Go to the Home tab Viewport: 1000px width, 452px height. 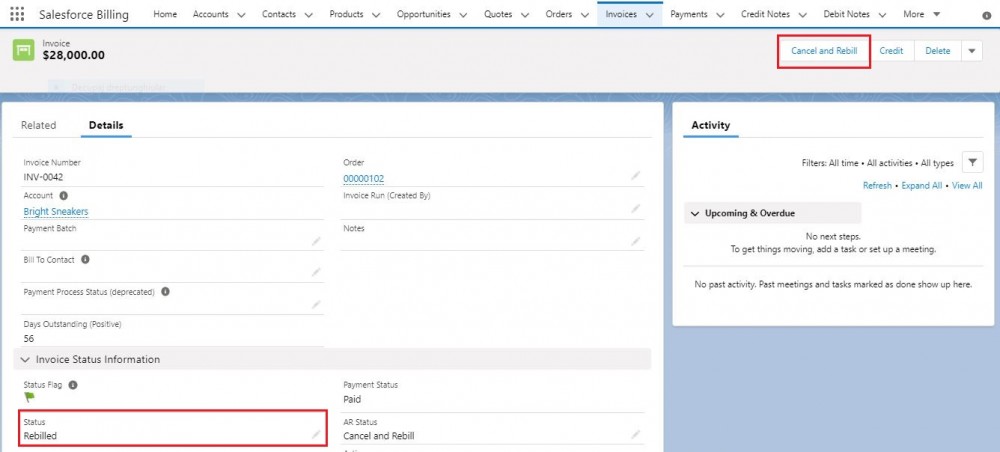click(x=165, y=14)
